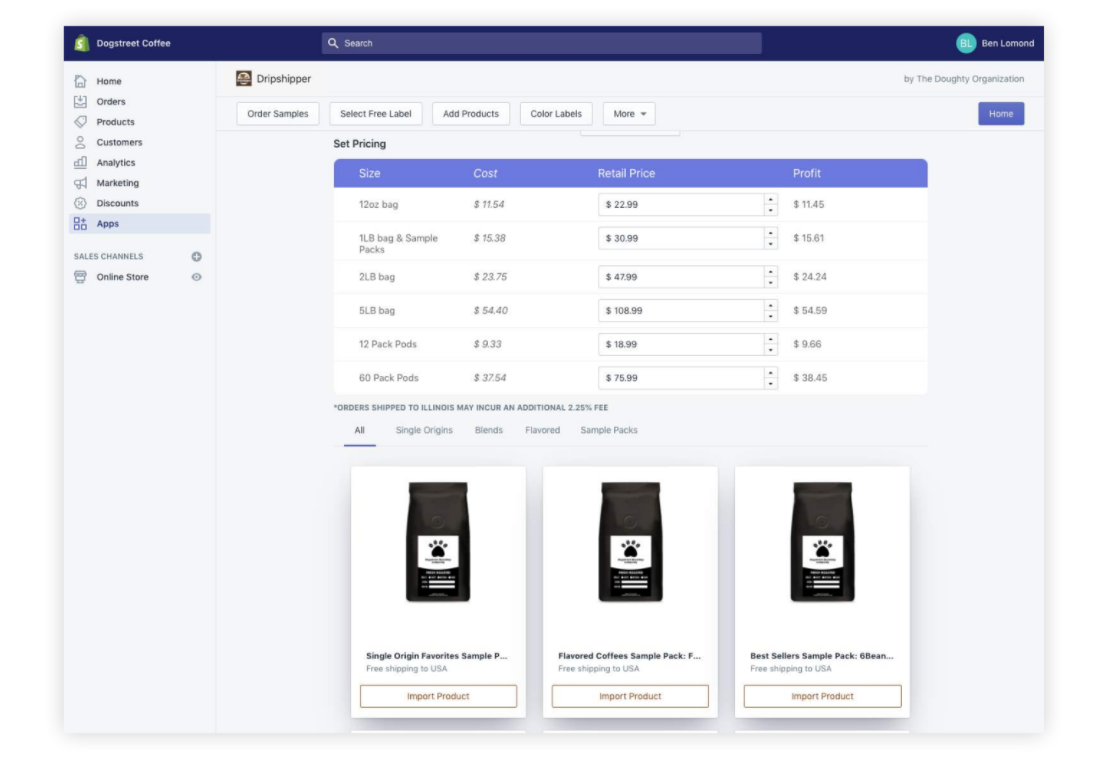The height and width of the screenshot is (774, 1112).
Task: Switch to the All tab
Action: coord(360,431)
